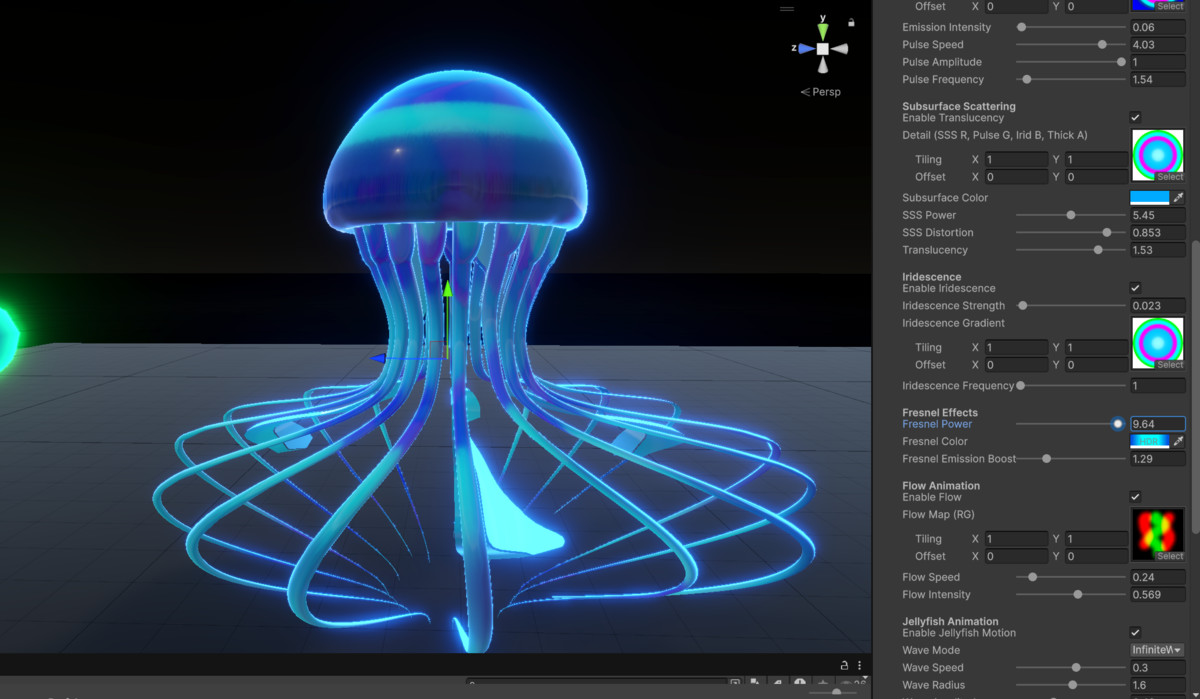The height and width of the screenshot is (699, 1200).
Task: Disable the Enable Translucency checkbox
Action: [x=1135, y=118]
